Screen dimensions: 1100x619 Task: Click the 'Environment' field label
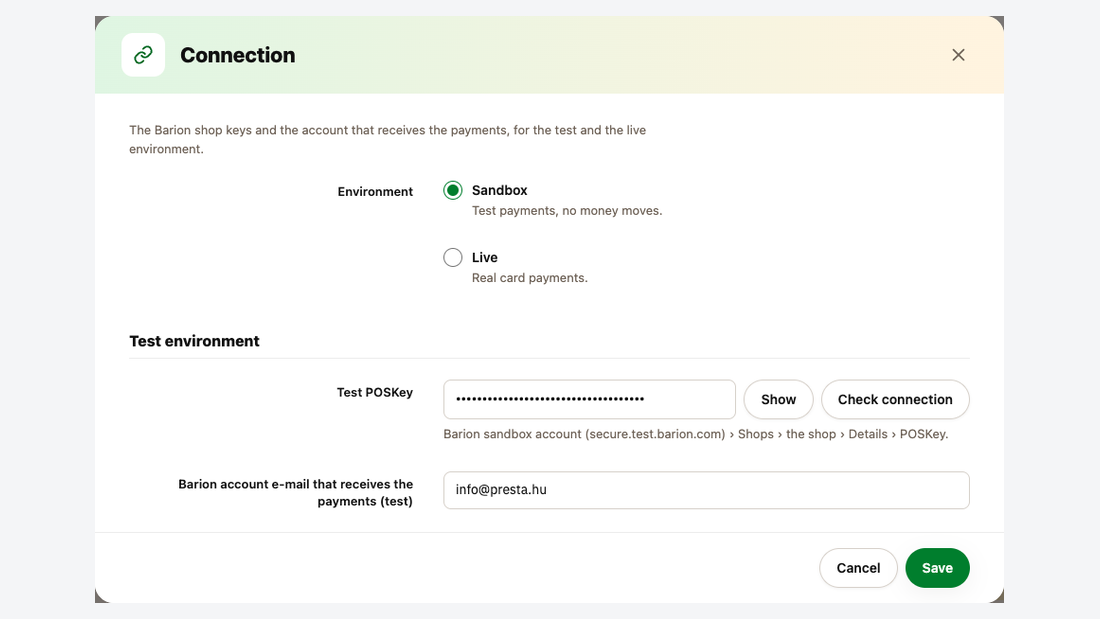[x=375, y=192]
